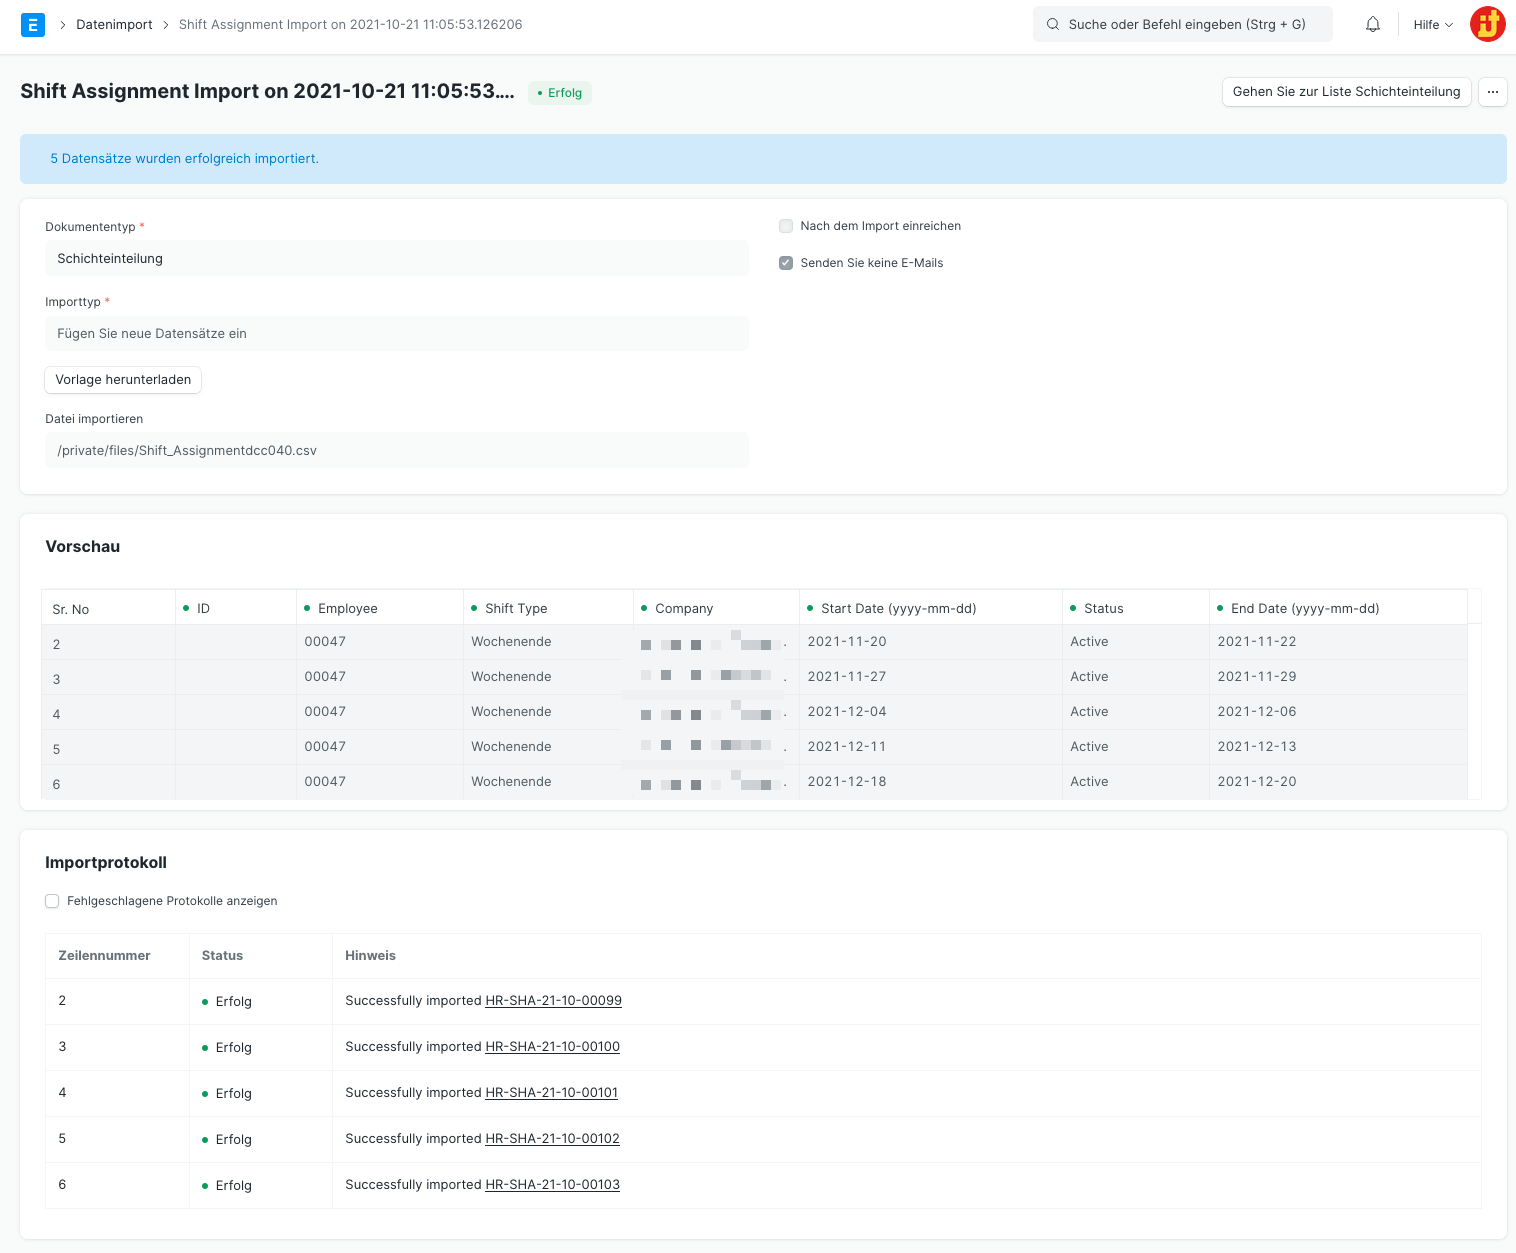This screenshot has height=1253, width=1516.
Task: Click the 'Erfolg' status badge in header
Action: [x=560, y=93]
